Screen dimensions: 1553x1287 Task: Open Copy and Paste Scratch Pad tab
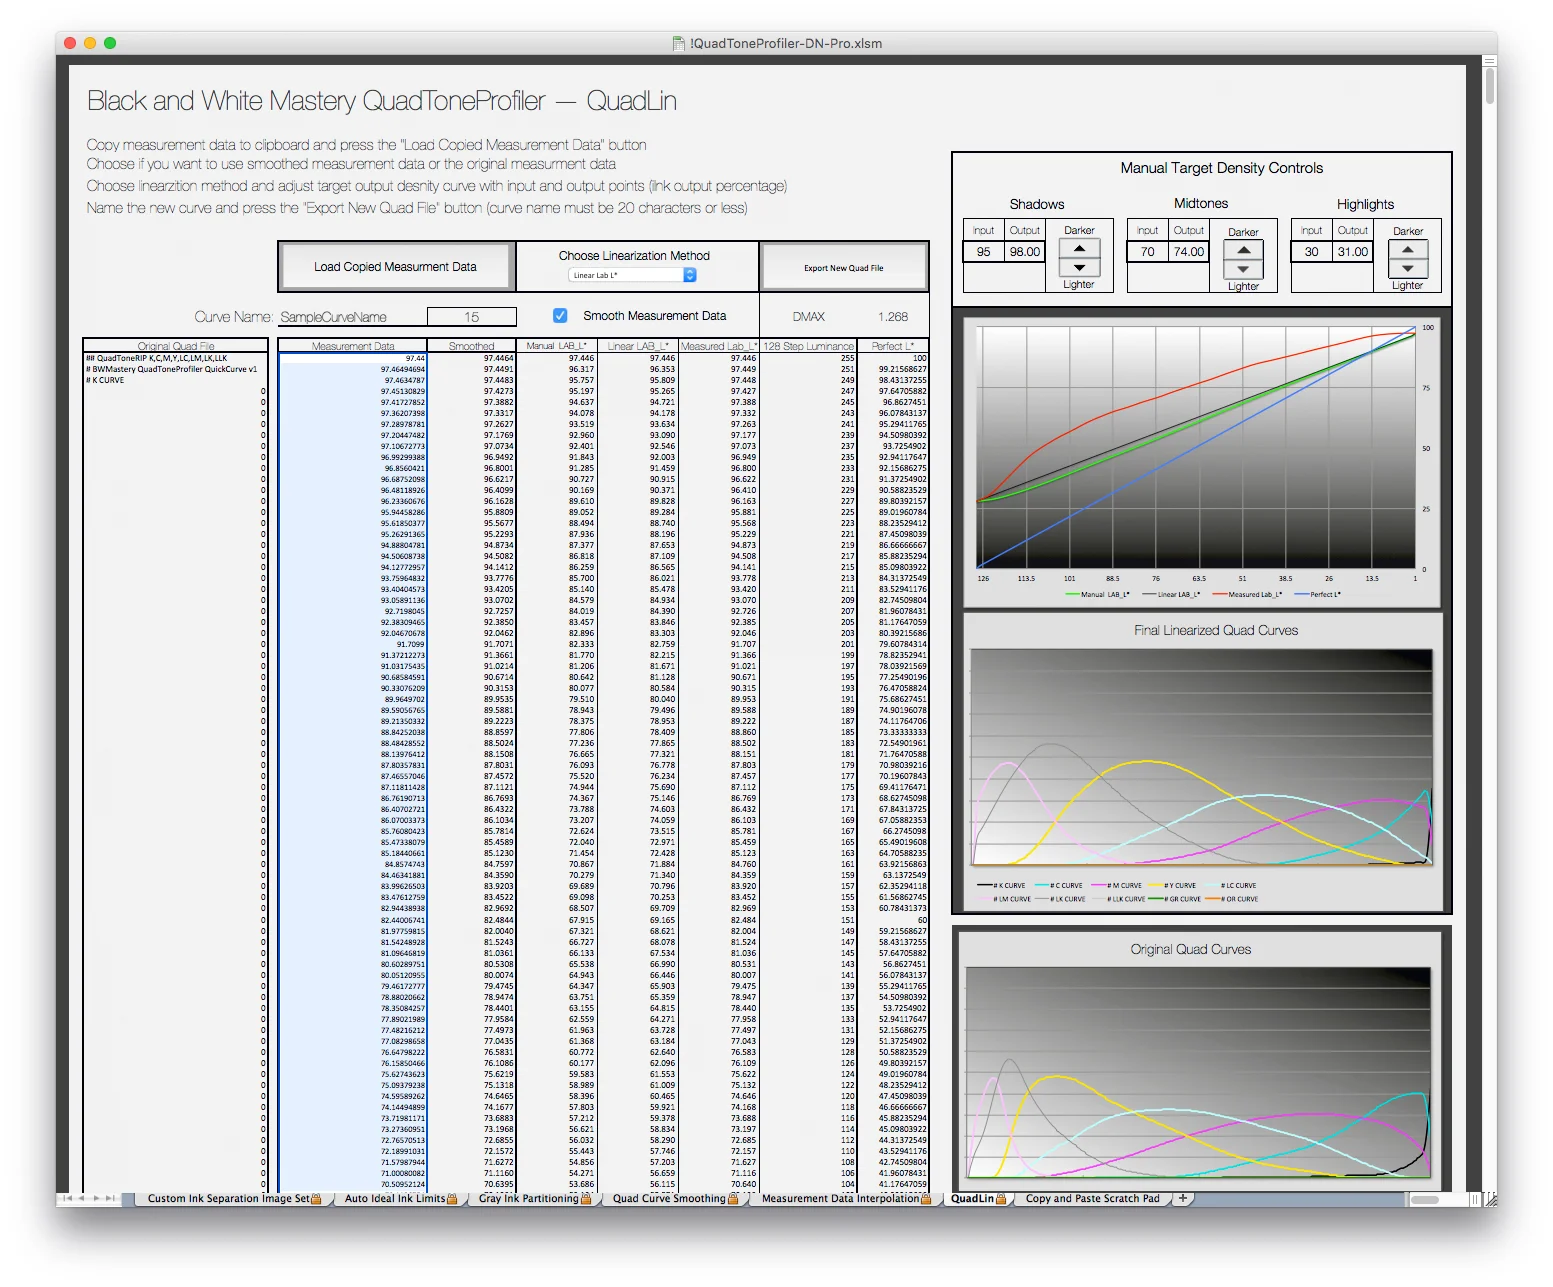coord(1093,1198)
